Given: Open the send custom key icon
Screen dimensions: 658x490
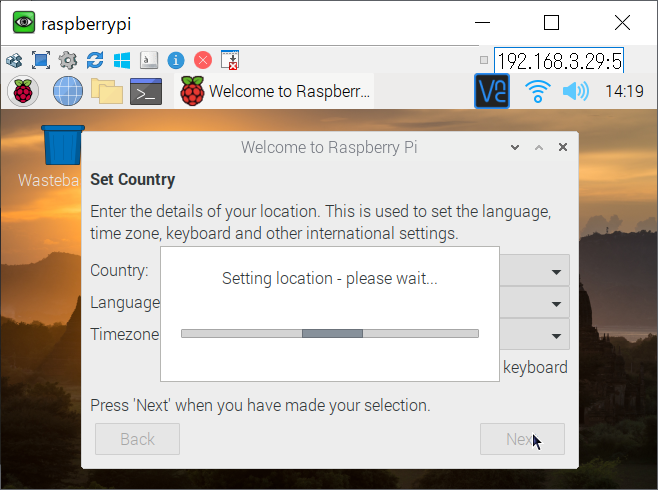Looking at the screenshot, I should pos(149,60).
